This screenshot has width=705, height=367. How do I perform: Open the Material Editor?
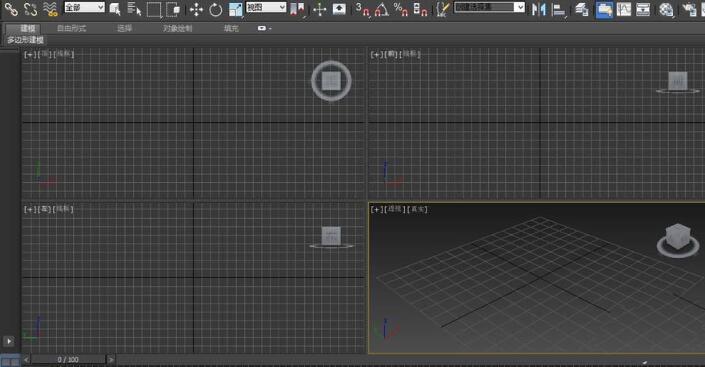click(666, 9)
